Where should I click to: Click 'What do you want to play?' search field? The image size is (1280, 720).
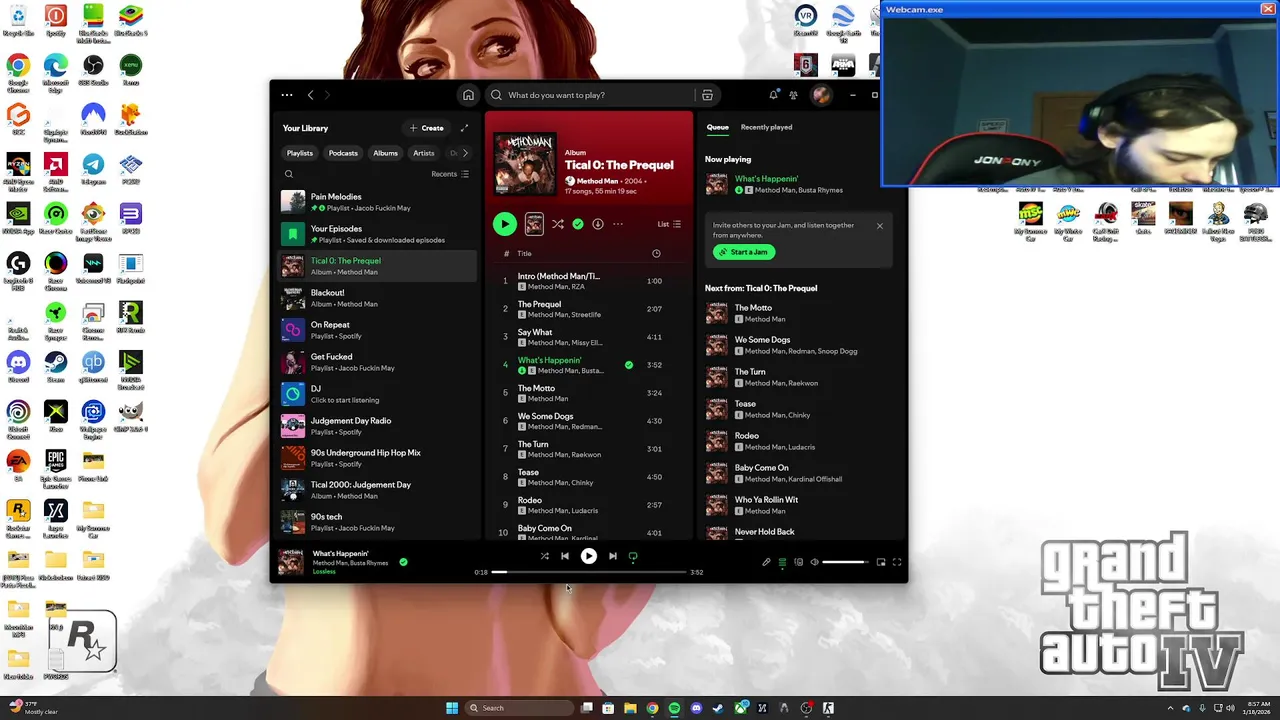click(x=590, y=95)
